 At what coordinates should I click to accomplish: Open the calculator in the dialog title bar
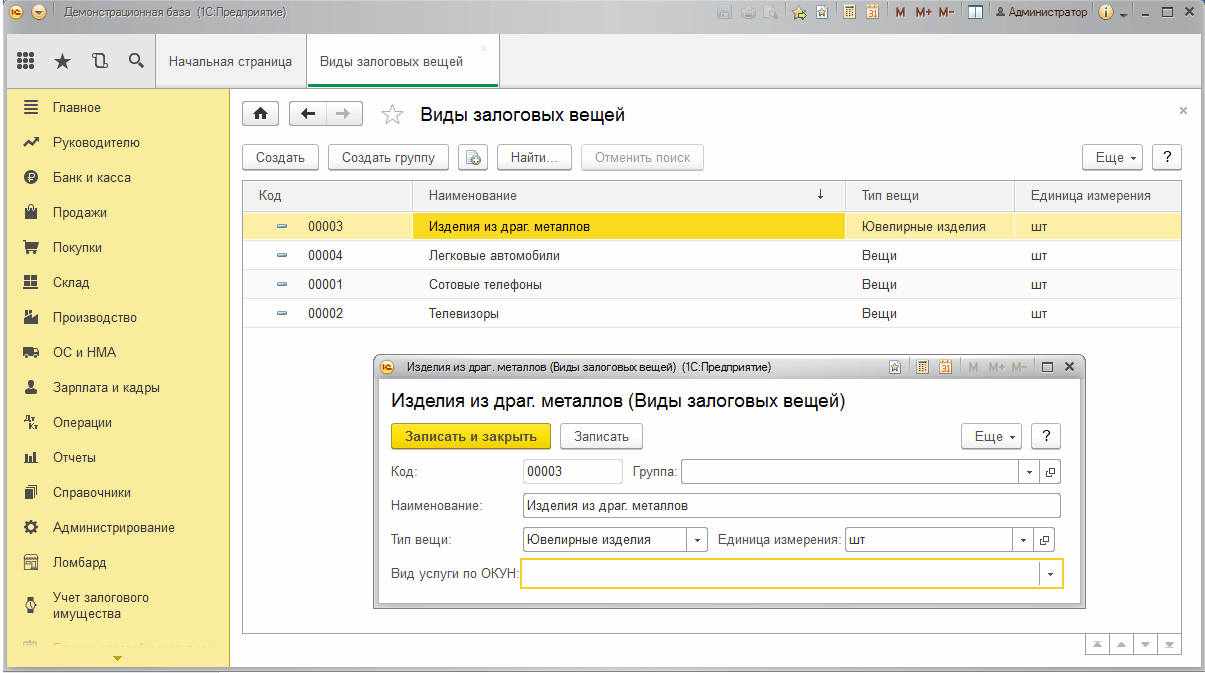click(x=923, y=367)
